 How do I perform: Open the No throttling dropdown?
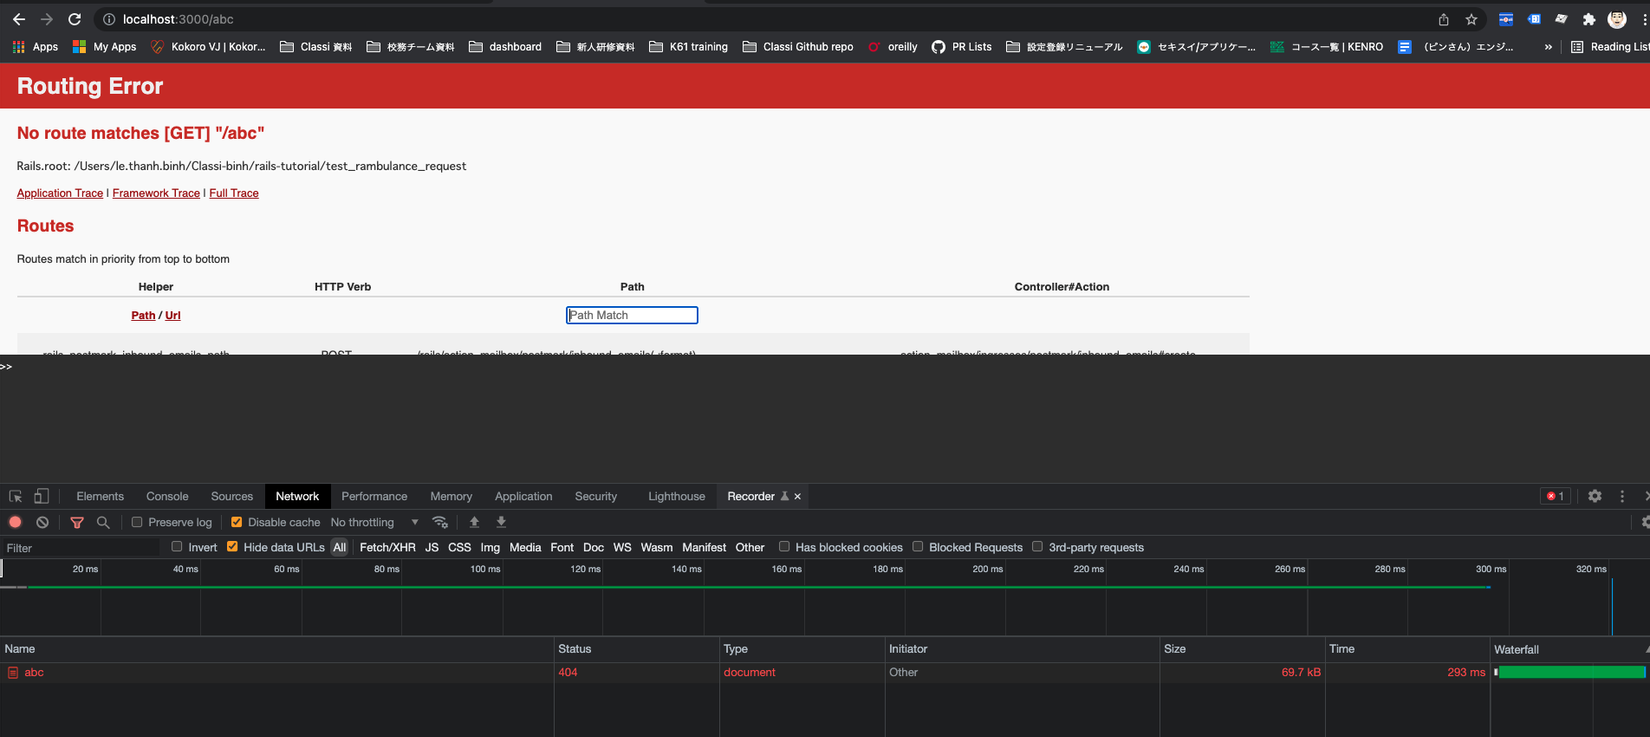(374, 522)
